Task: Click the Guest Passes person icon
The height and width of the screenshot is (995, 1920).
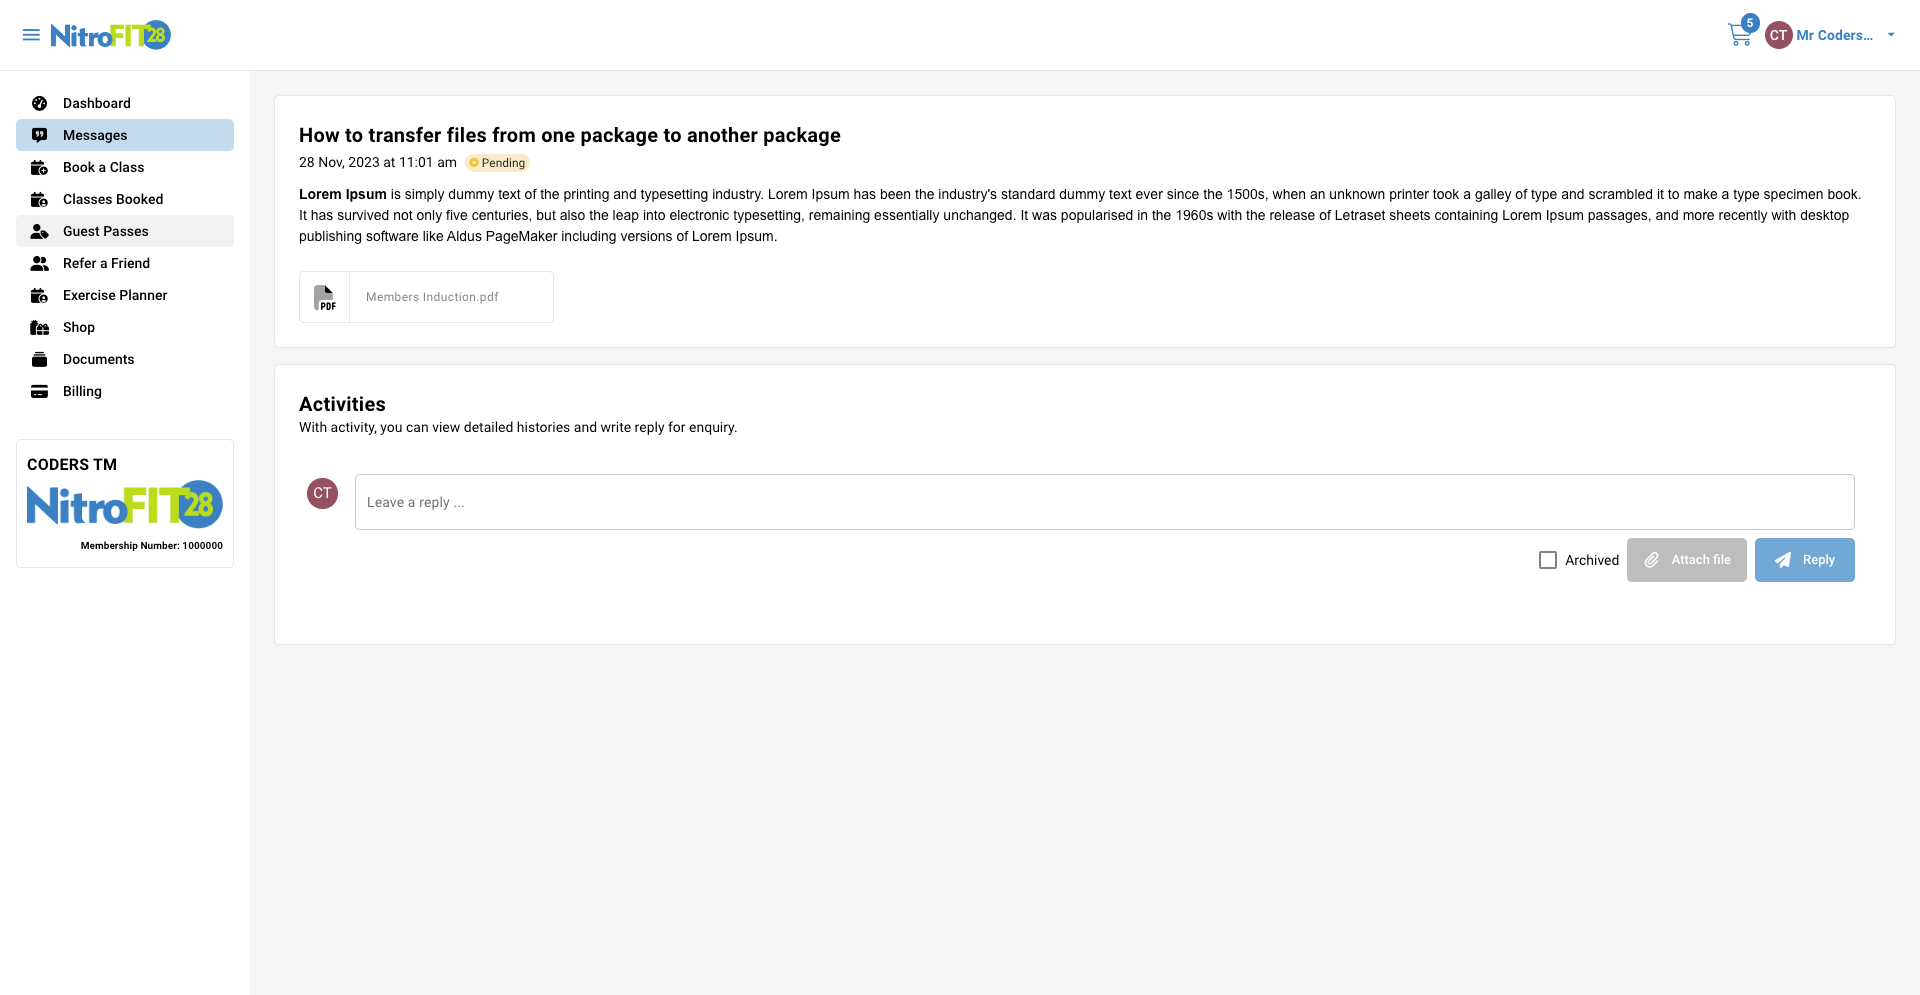Action: [40, 231]
